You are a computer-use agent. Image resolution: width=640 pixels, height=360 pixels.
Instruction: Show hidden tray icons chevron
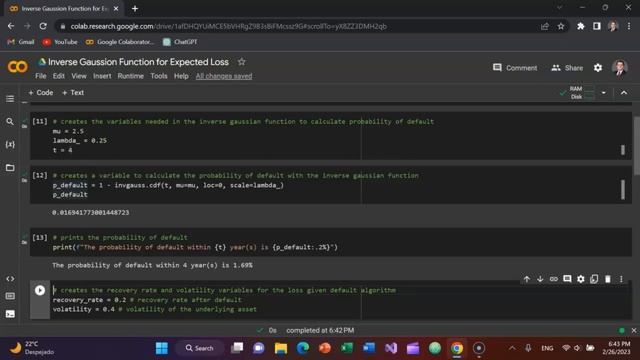click(512, 348)
